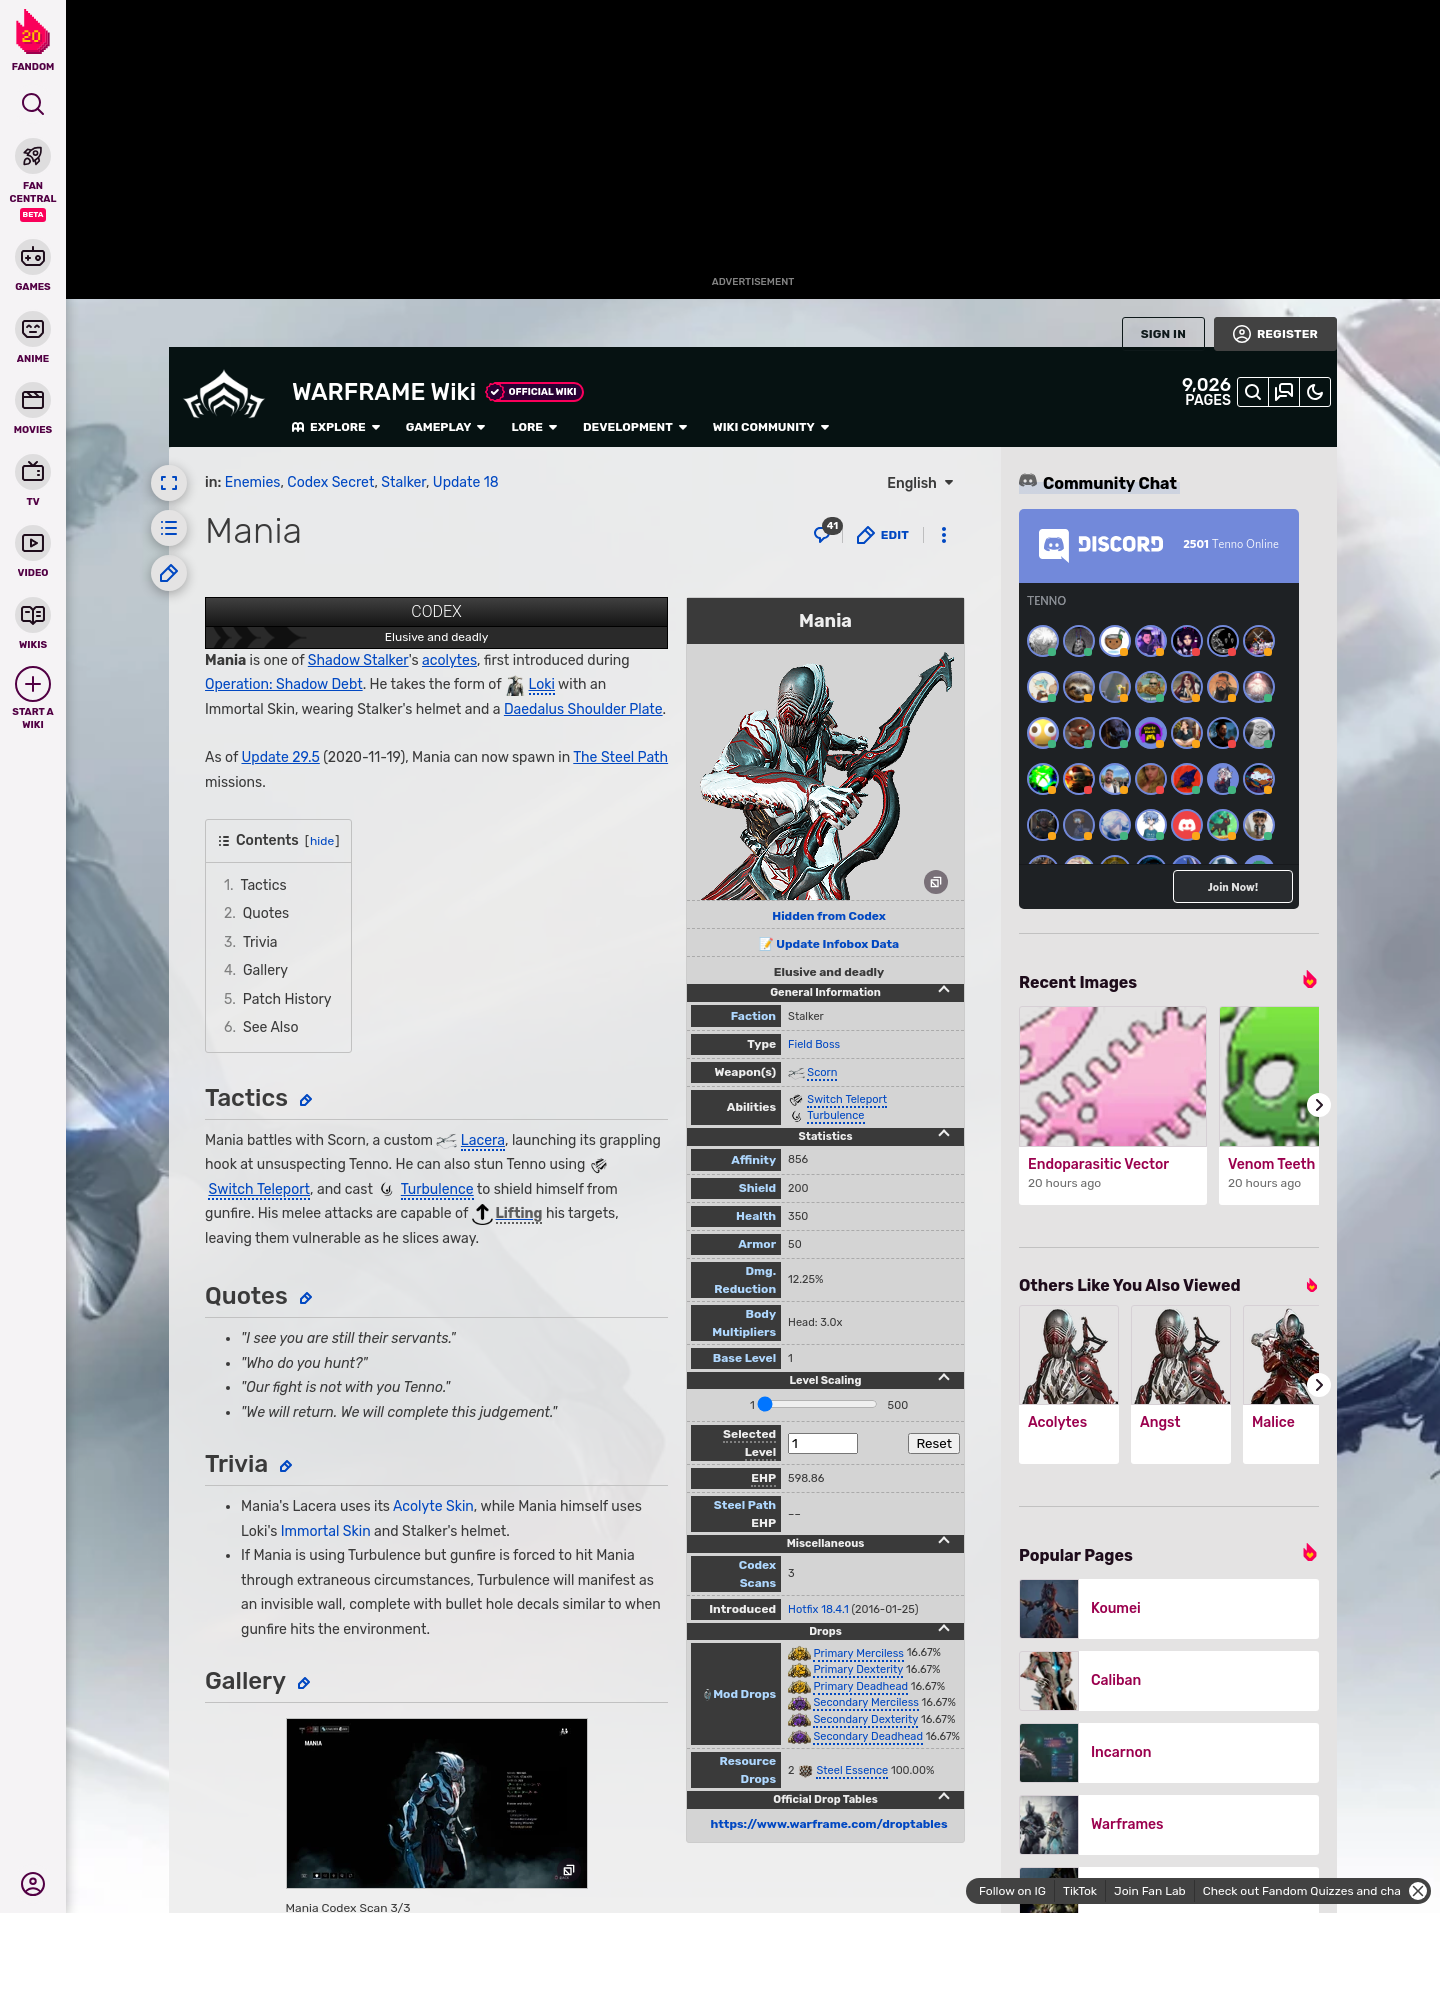Open the DEVELOPMENT dropdown menu
The width and height of the screenshot is (1440, 2000).
[x=635, y=427]
